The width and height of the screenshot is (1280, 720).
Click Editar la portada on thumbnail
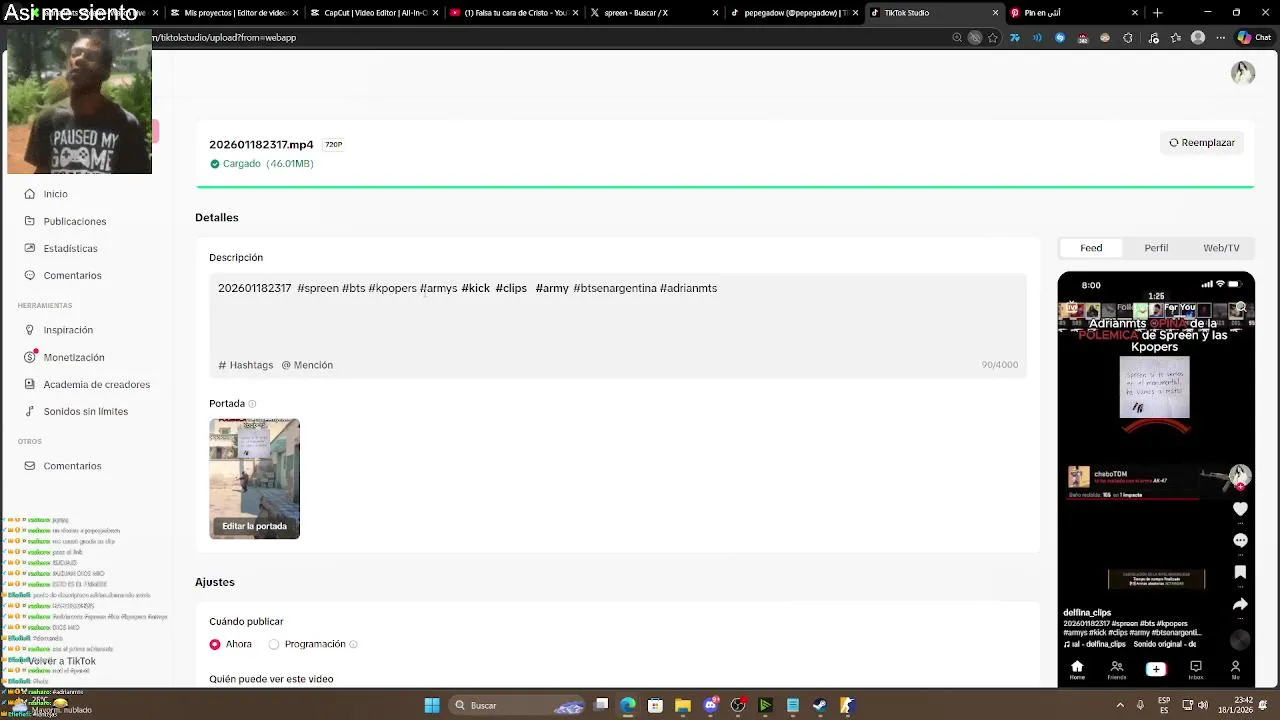[254, 526]
